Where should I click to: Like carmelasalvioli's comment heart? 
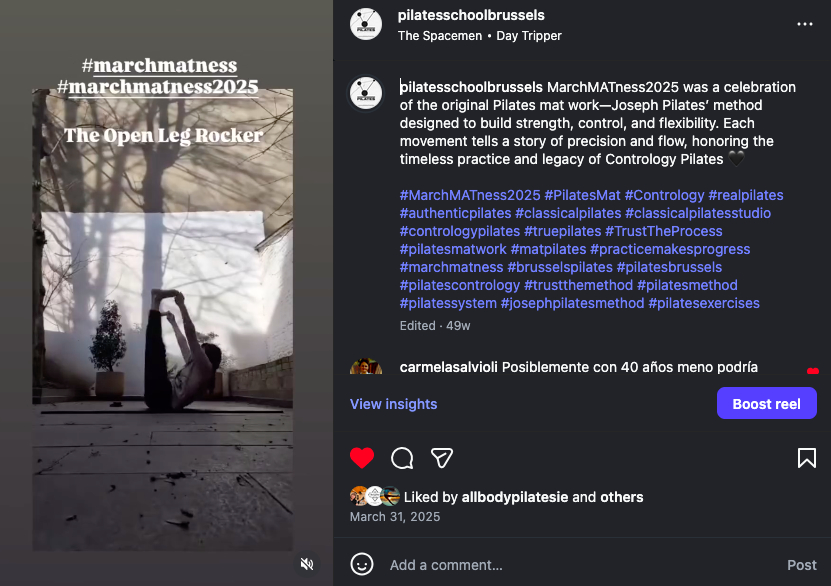point(812,371)
